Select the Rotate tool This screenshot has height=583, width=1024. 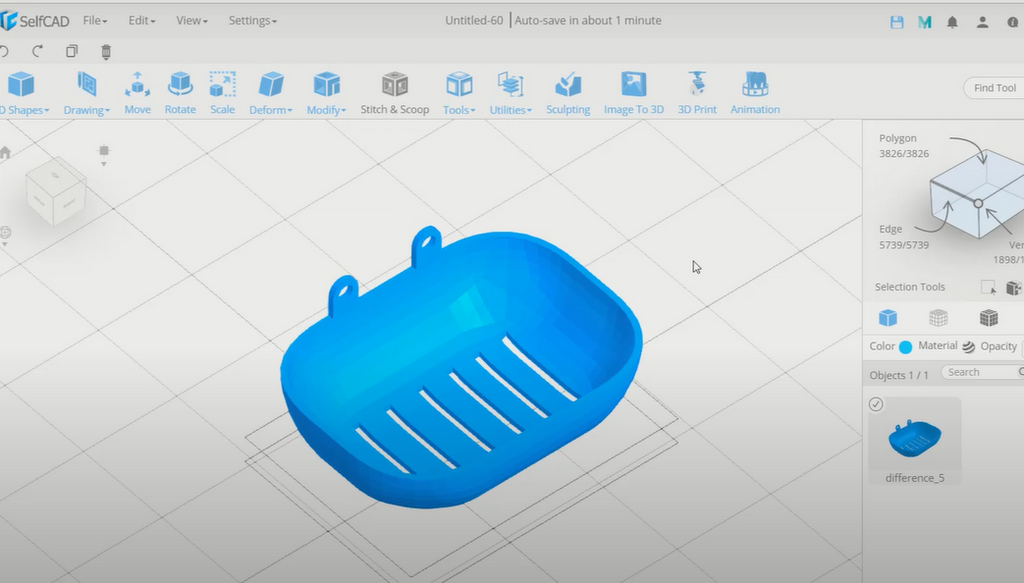tap(180, 95)
